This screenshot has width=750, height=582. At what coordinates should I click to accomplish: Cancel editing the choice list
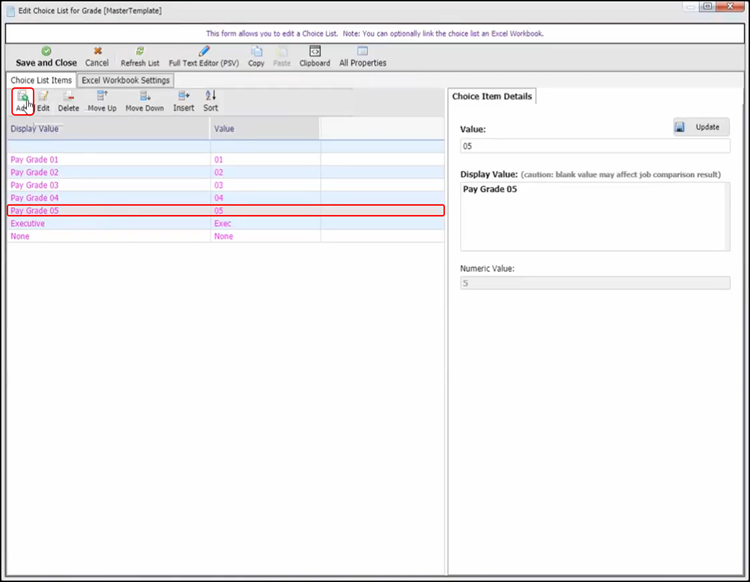[x=97, y=56]
